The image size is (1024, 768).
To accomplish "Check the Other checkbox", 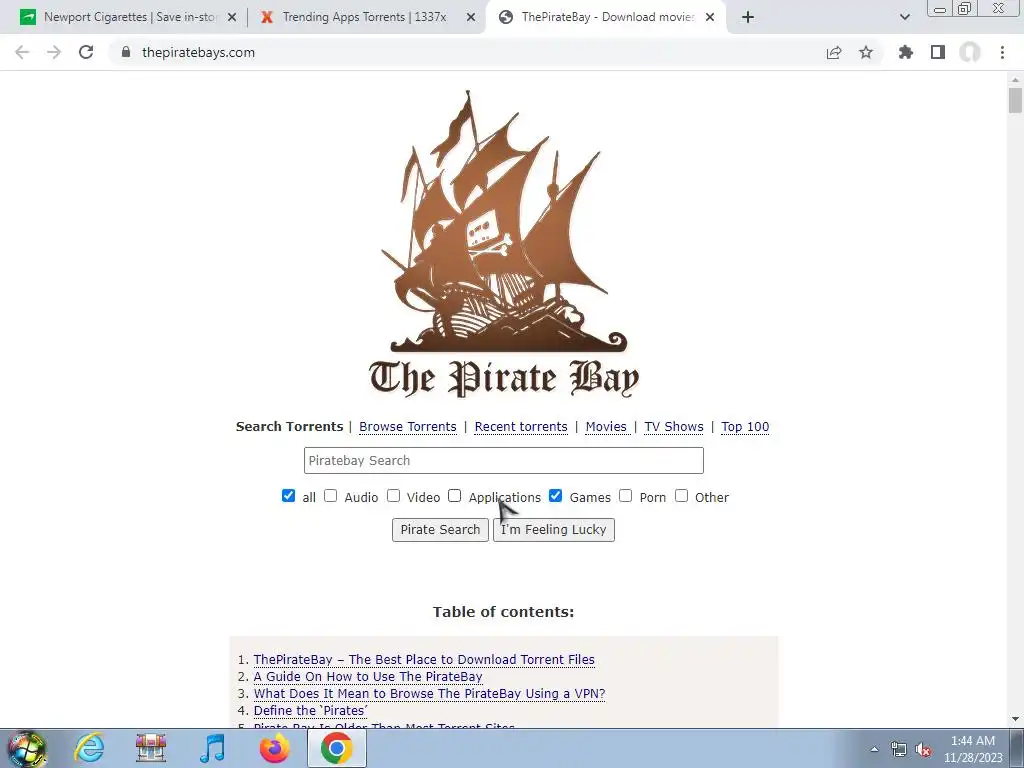I will click(x=681, y=496).
